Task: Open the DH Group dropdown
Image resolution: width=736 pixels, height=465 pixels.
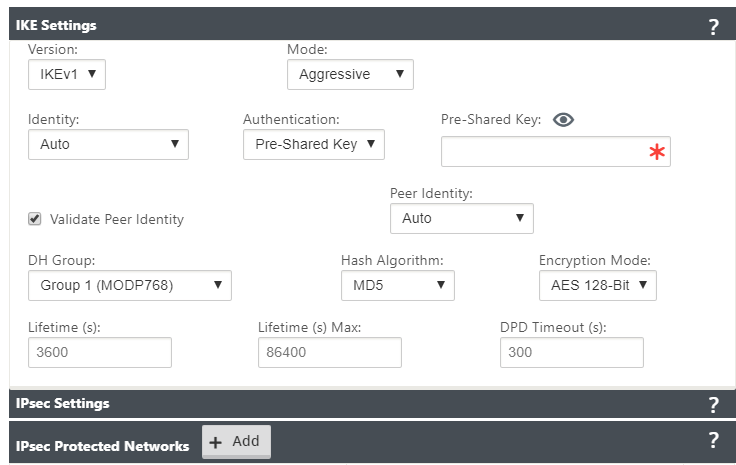Action: coord(130,285)
